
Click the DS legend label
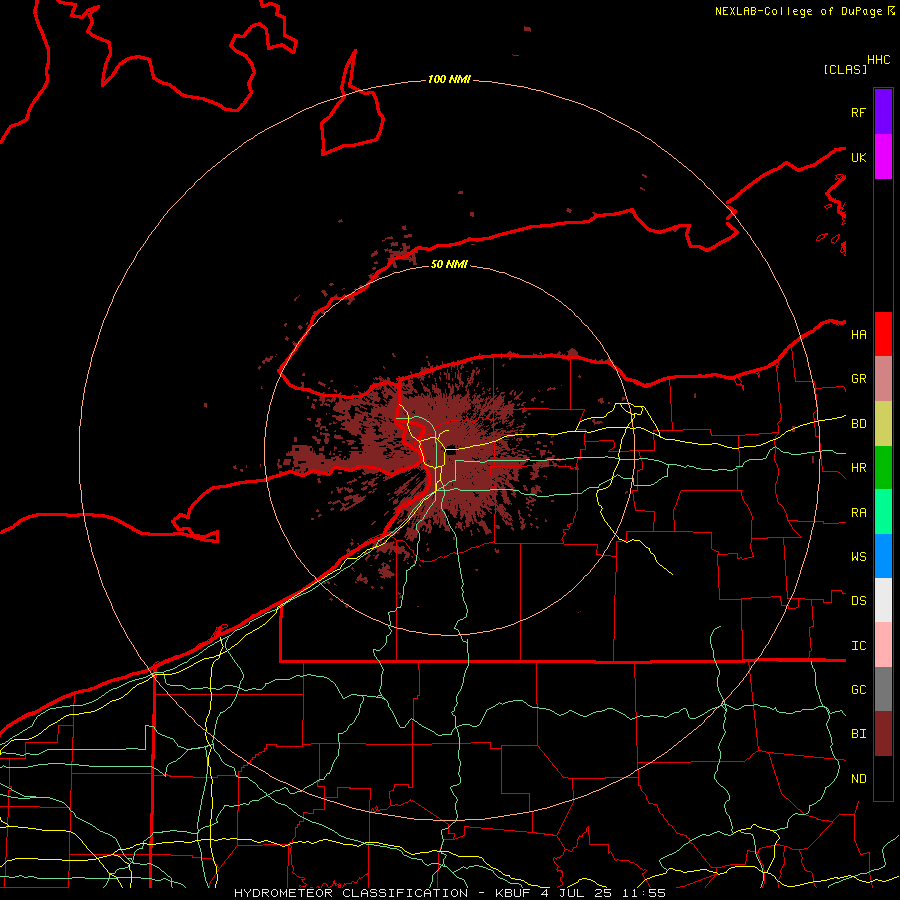pyautogui.click(x=858, y=601)
